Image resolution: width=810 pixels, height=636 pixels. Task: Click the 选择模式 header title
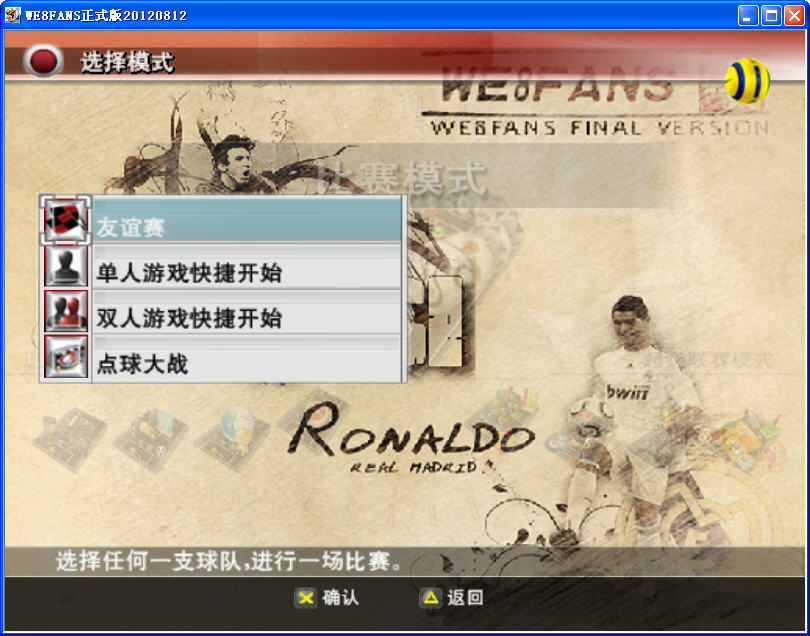point(127,63)
